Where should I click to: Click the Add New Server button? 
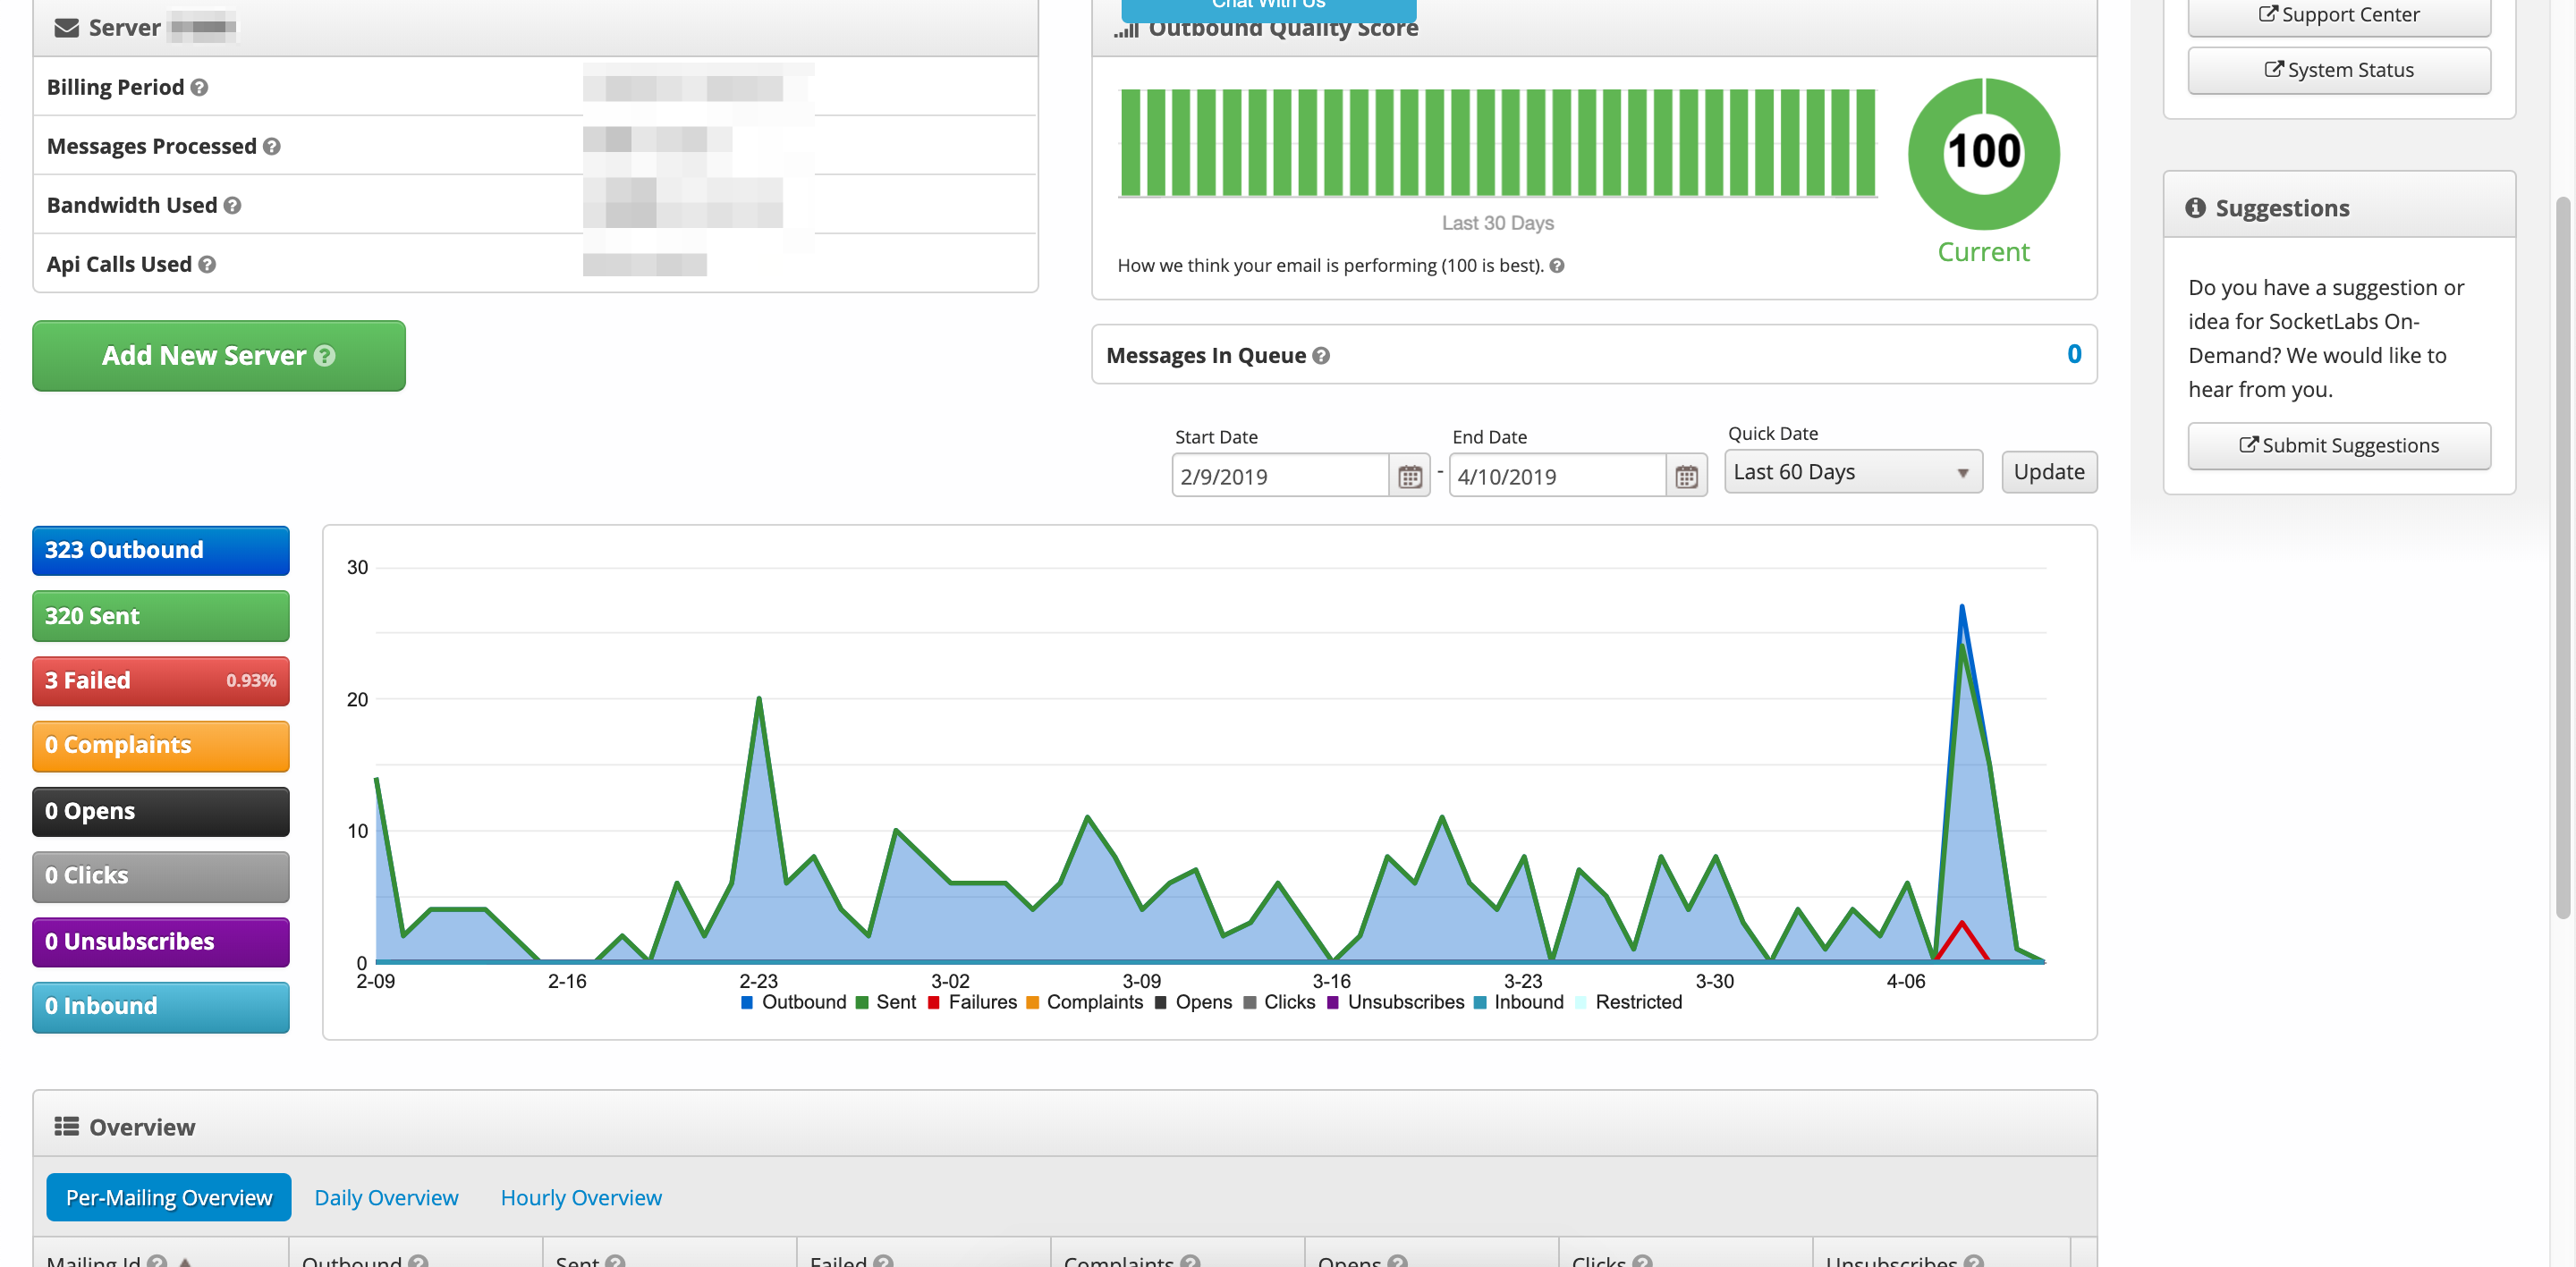(218, 353)
